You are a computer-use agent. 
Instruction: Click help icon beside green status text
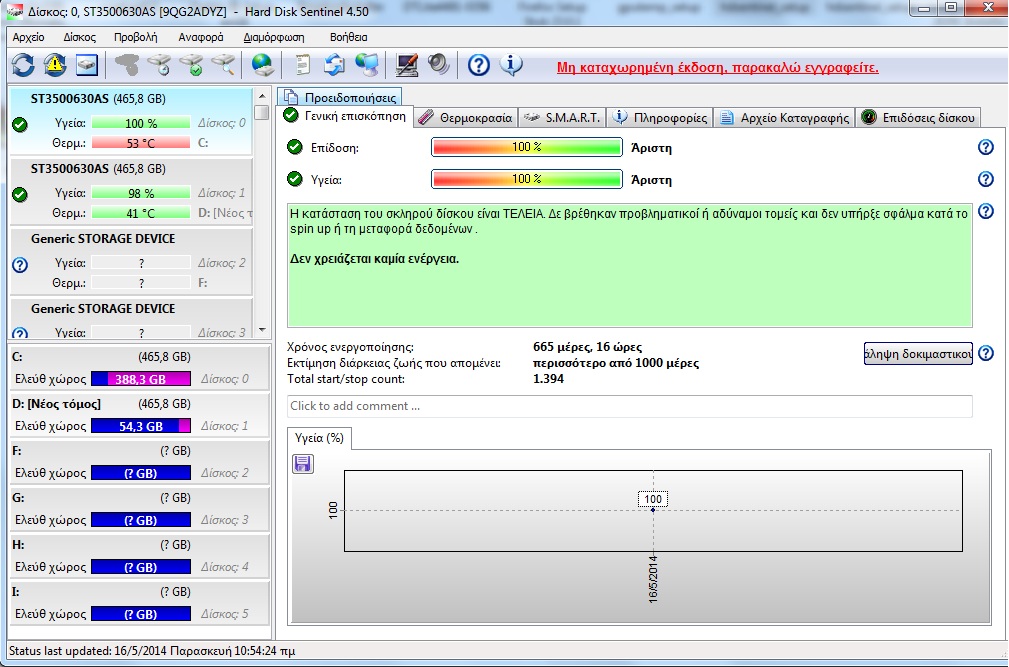click(986, 211)
